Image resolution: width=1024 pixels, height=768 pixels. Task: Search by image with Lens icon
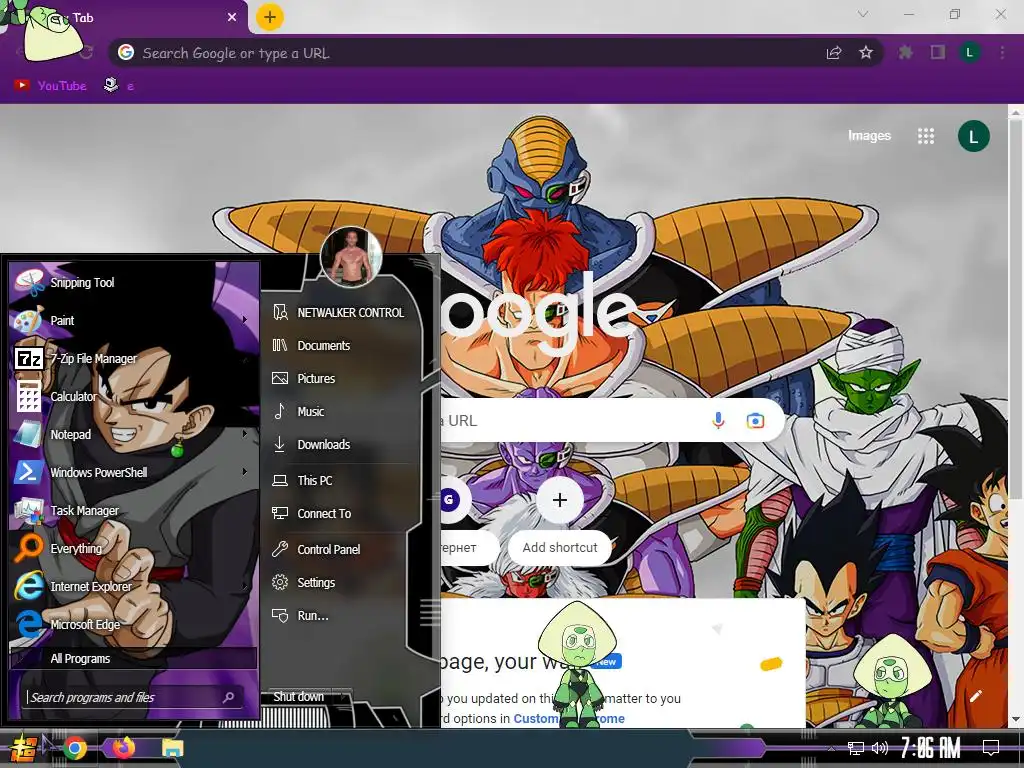click(755, 421)
